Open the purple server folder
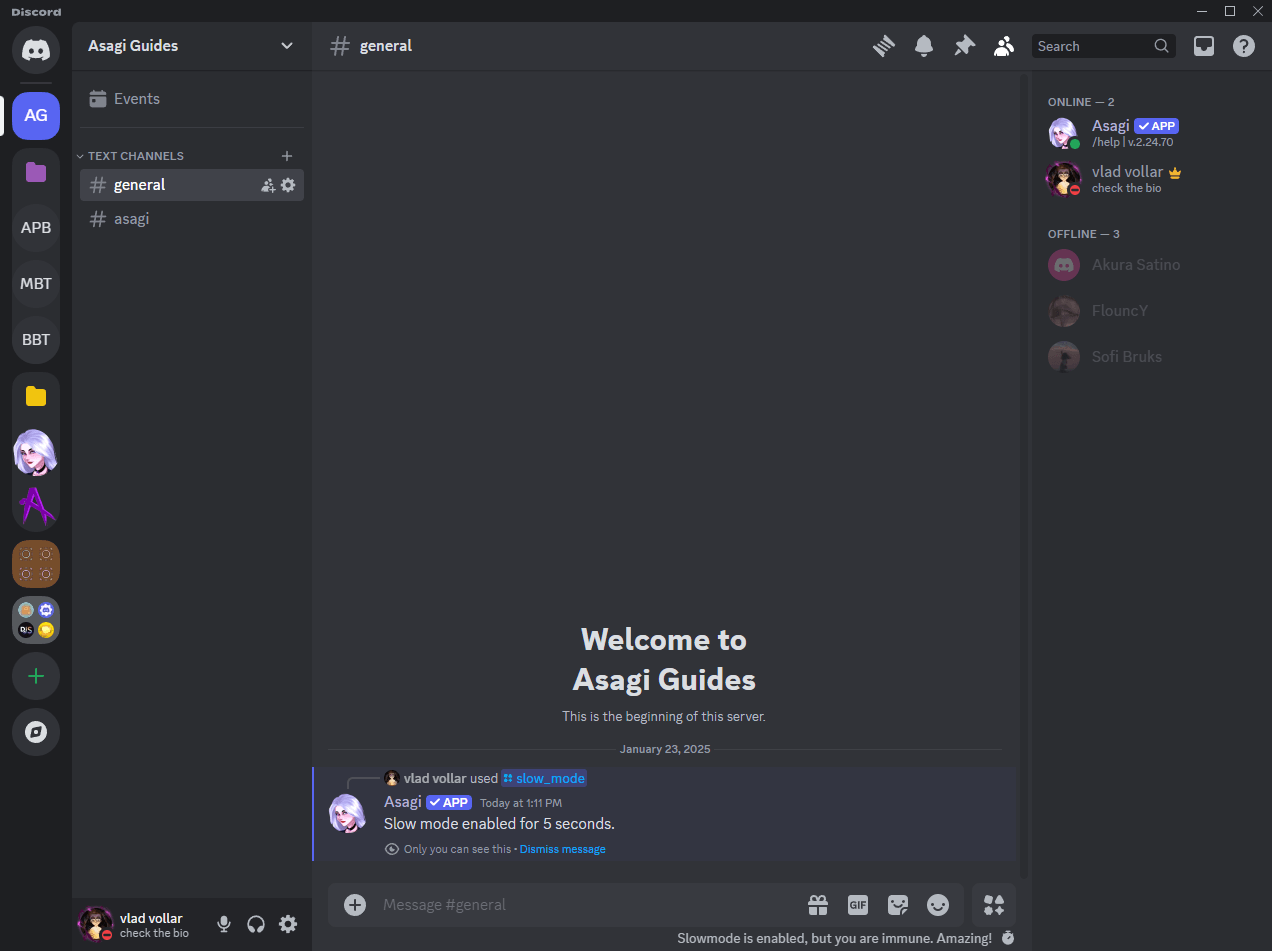 tap(36, 172)
